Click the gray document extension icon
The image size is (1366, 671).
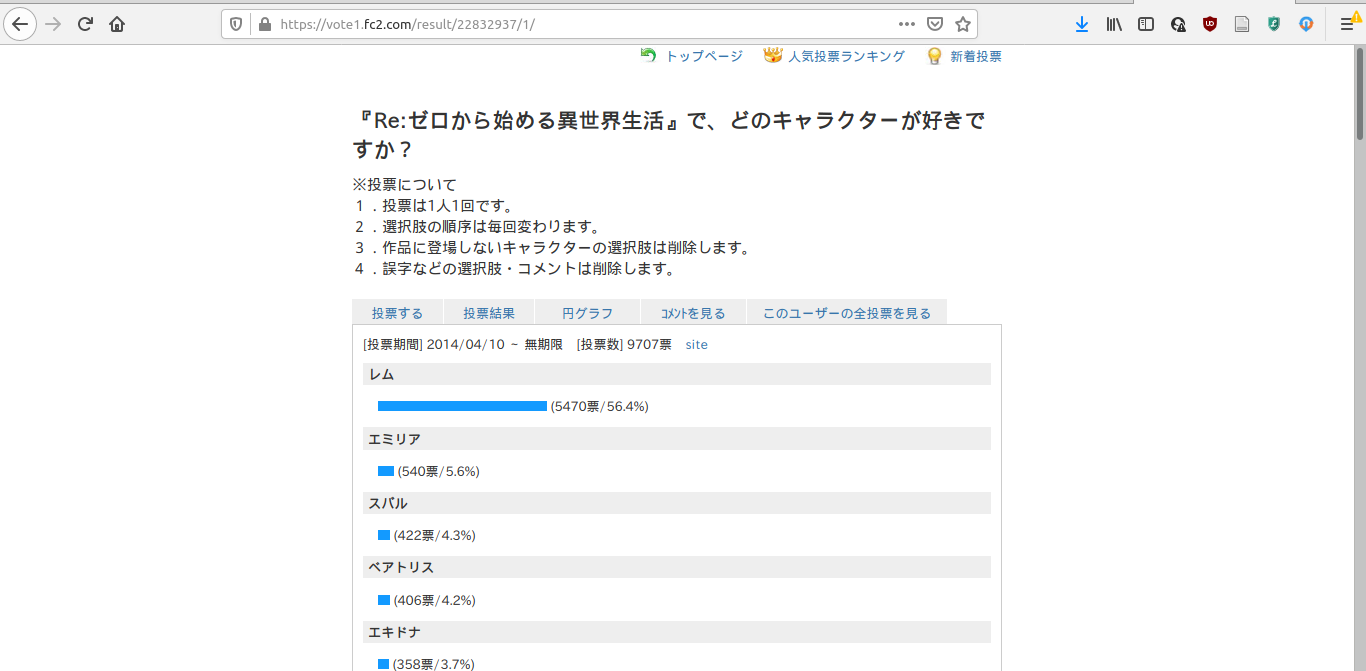1242,24
